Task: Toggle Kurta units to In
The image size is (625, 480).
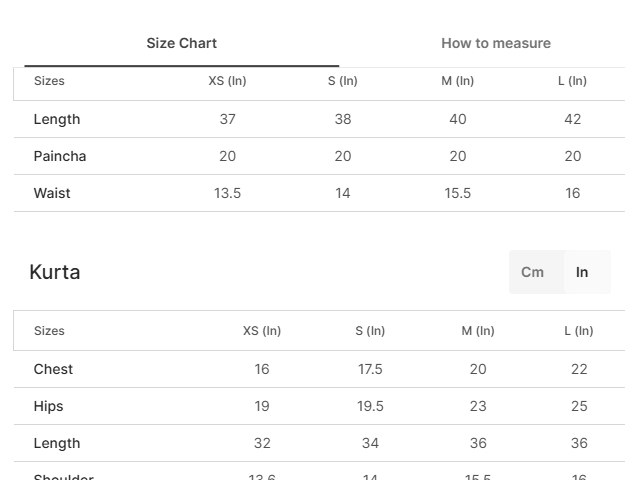Action: [582, 272]
